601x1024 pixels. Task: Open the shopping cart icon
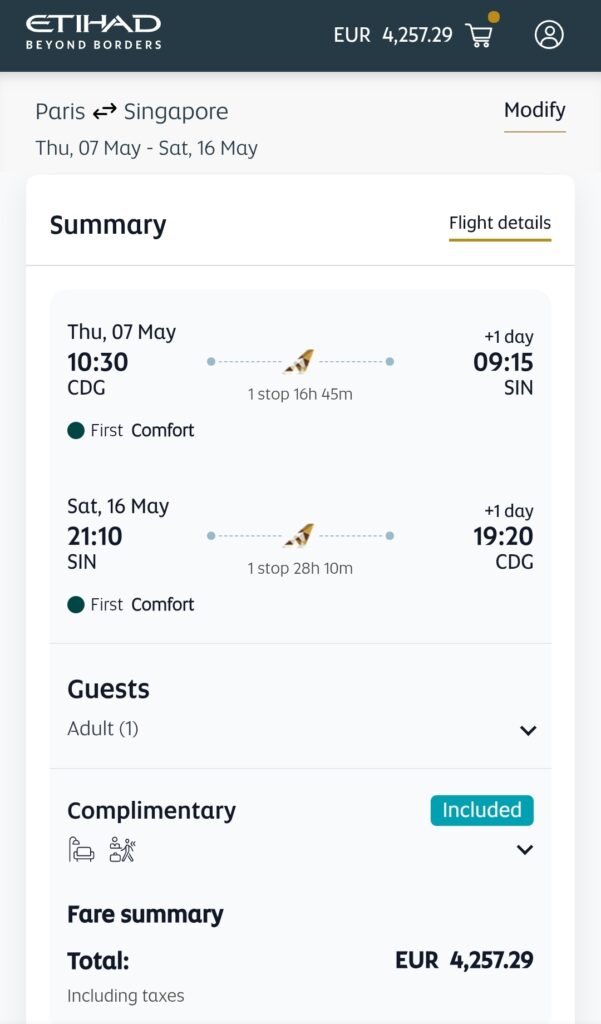tap(480, 36)
